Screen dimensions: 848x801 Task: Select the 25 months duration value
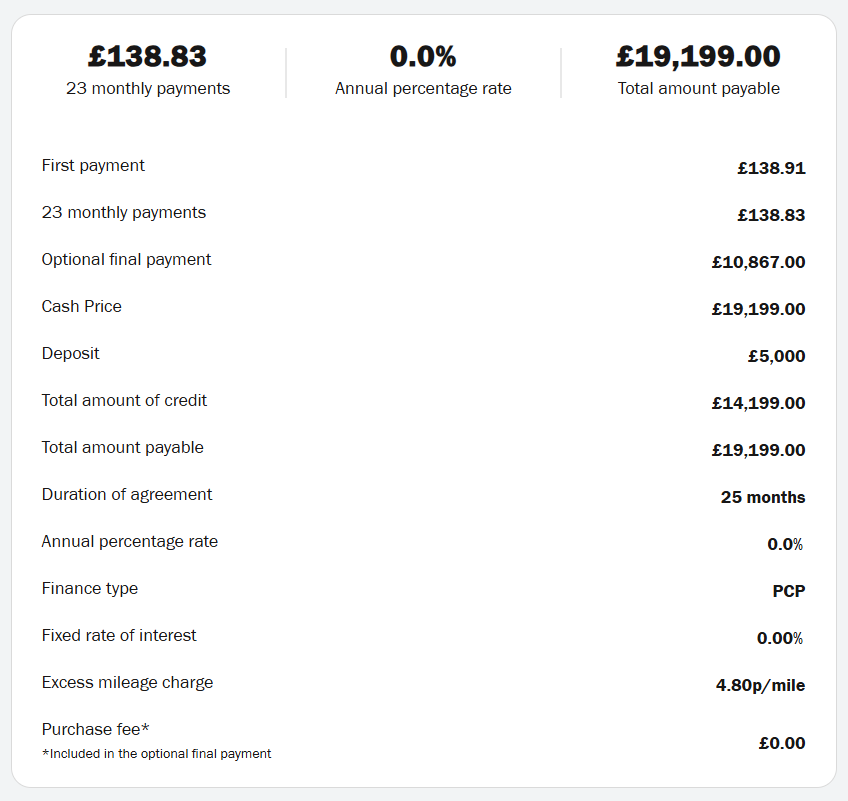(x=763, y=498)
